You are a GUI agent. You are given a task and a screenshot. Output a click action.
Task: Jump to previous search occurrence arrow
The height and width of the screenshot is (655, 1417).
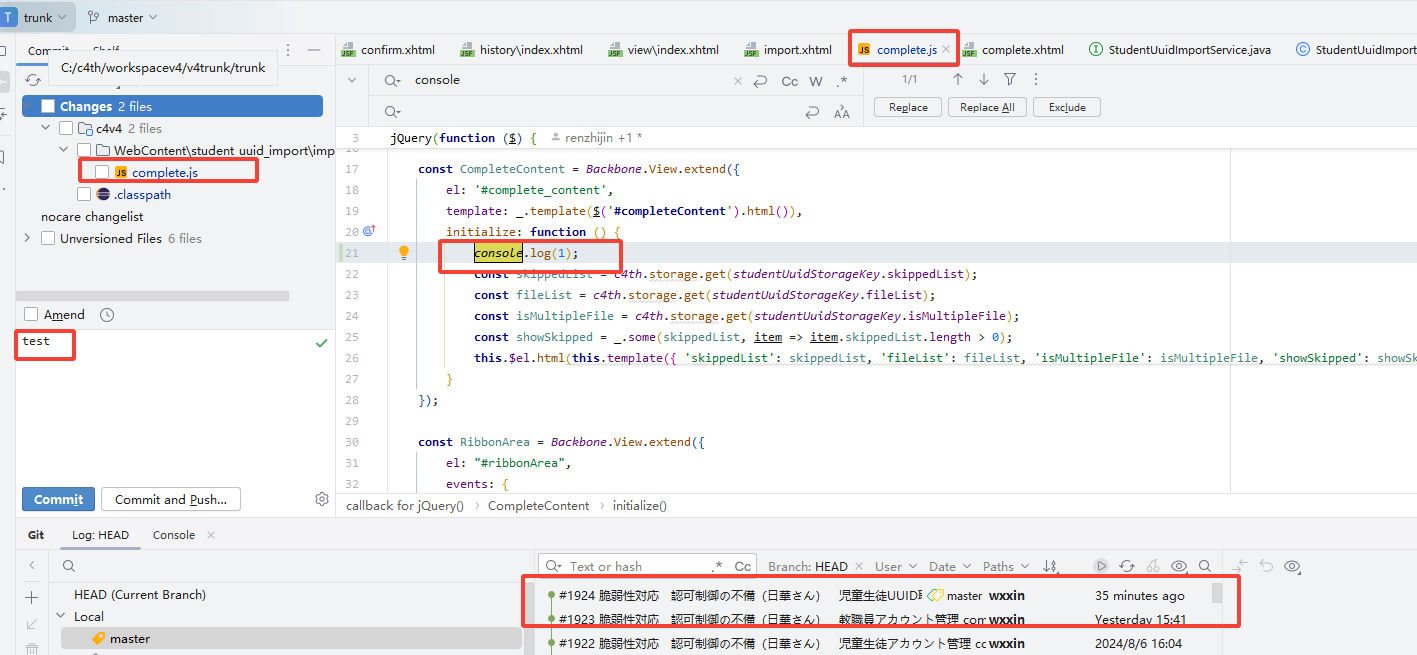point(957,79)
